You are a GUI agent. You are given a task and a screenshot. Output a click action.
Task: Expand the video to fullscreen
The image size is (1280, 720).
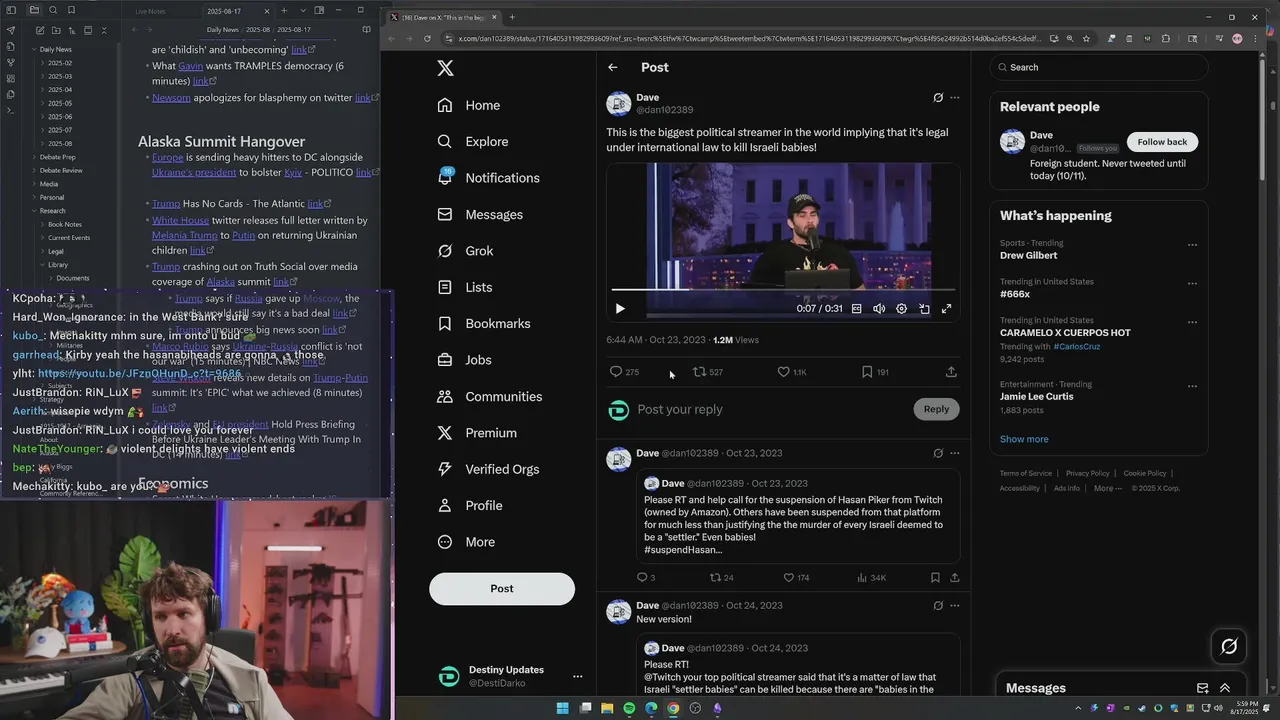click(946, 309)
